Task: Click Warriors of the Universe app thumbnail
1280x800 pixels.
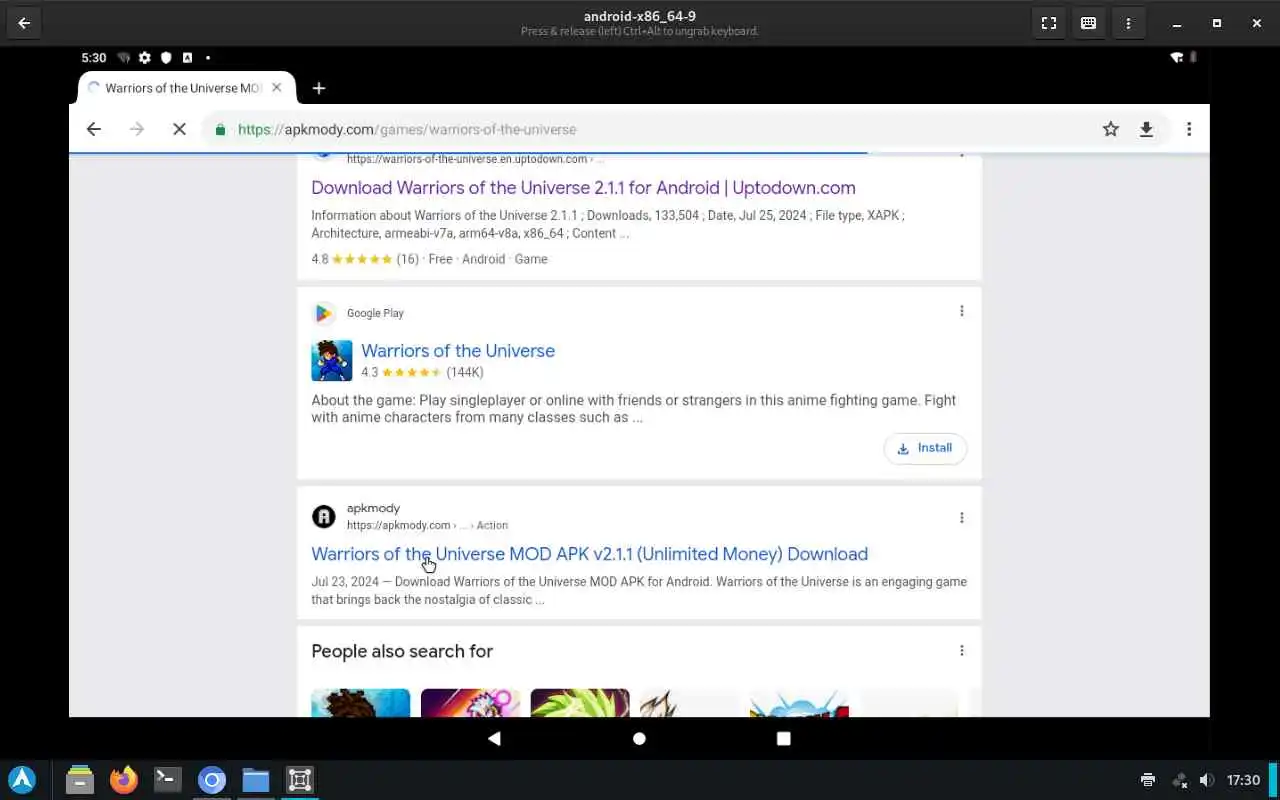Action: point(331,361)
